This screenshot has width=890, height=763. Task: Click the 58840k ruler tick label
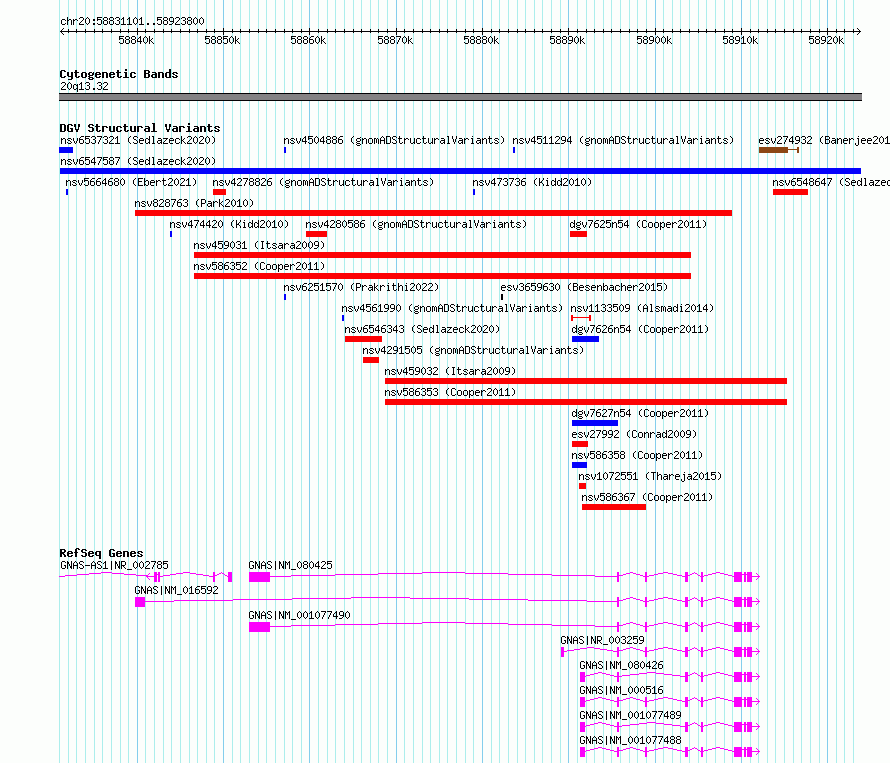[x=136, y=40]
